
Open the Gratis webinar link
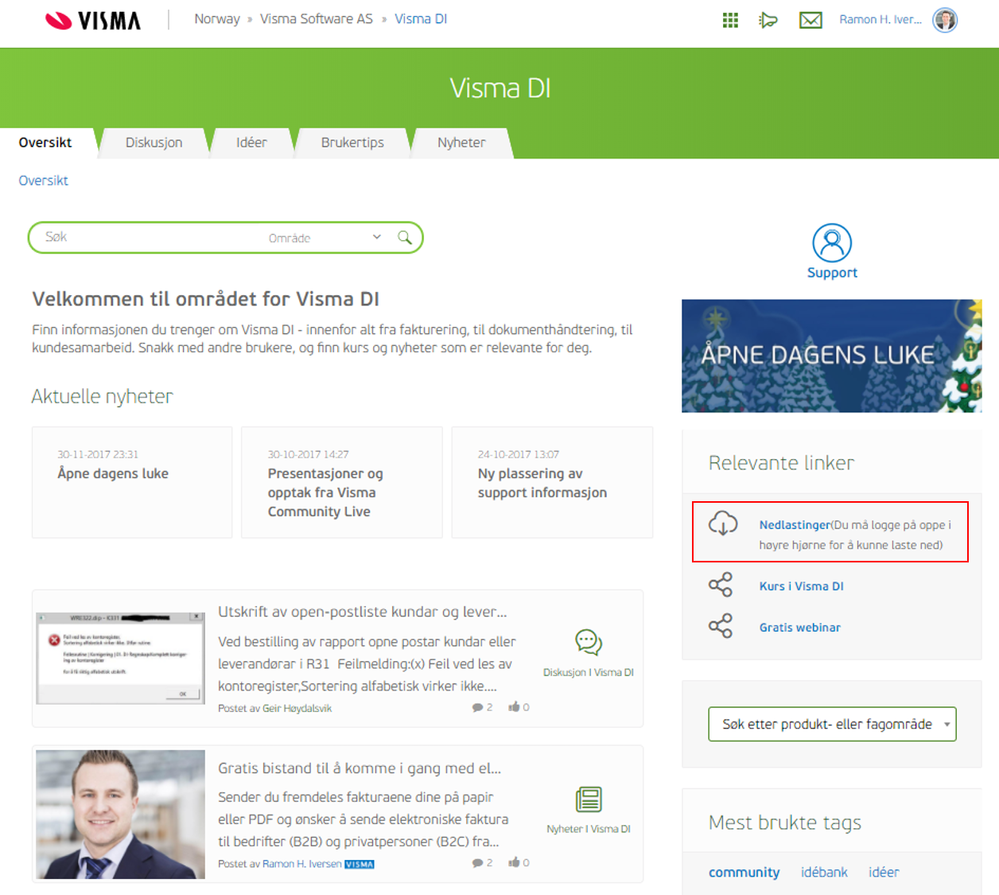pos(800,627)
